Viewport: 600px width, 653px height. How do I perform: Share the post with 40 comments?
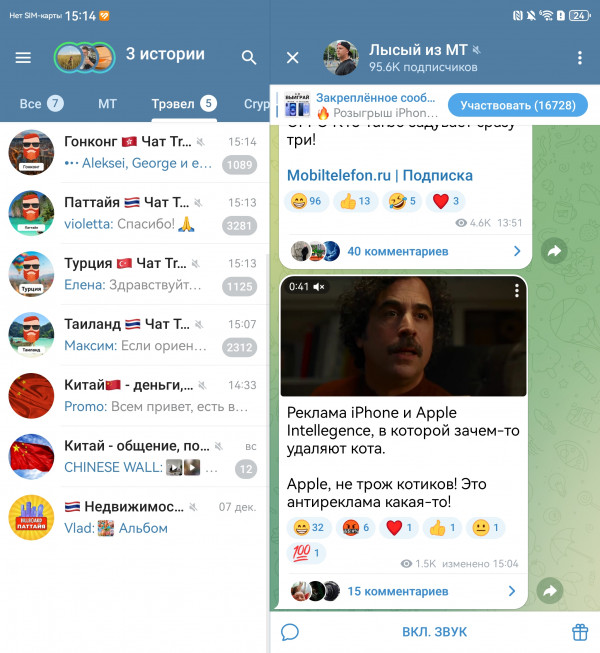pyautogui.click(x=554, y=251)
